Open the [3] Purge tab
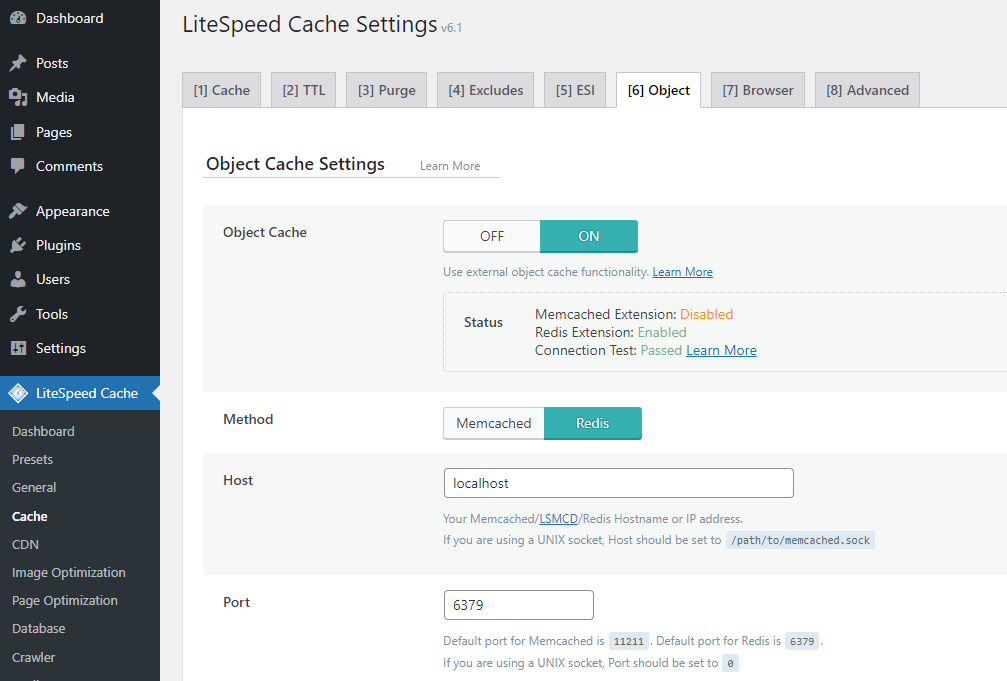The image size is (1007, 681). click(387, 90)
